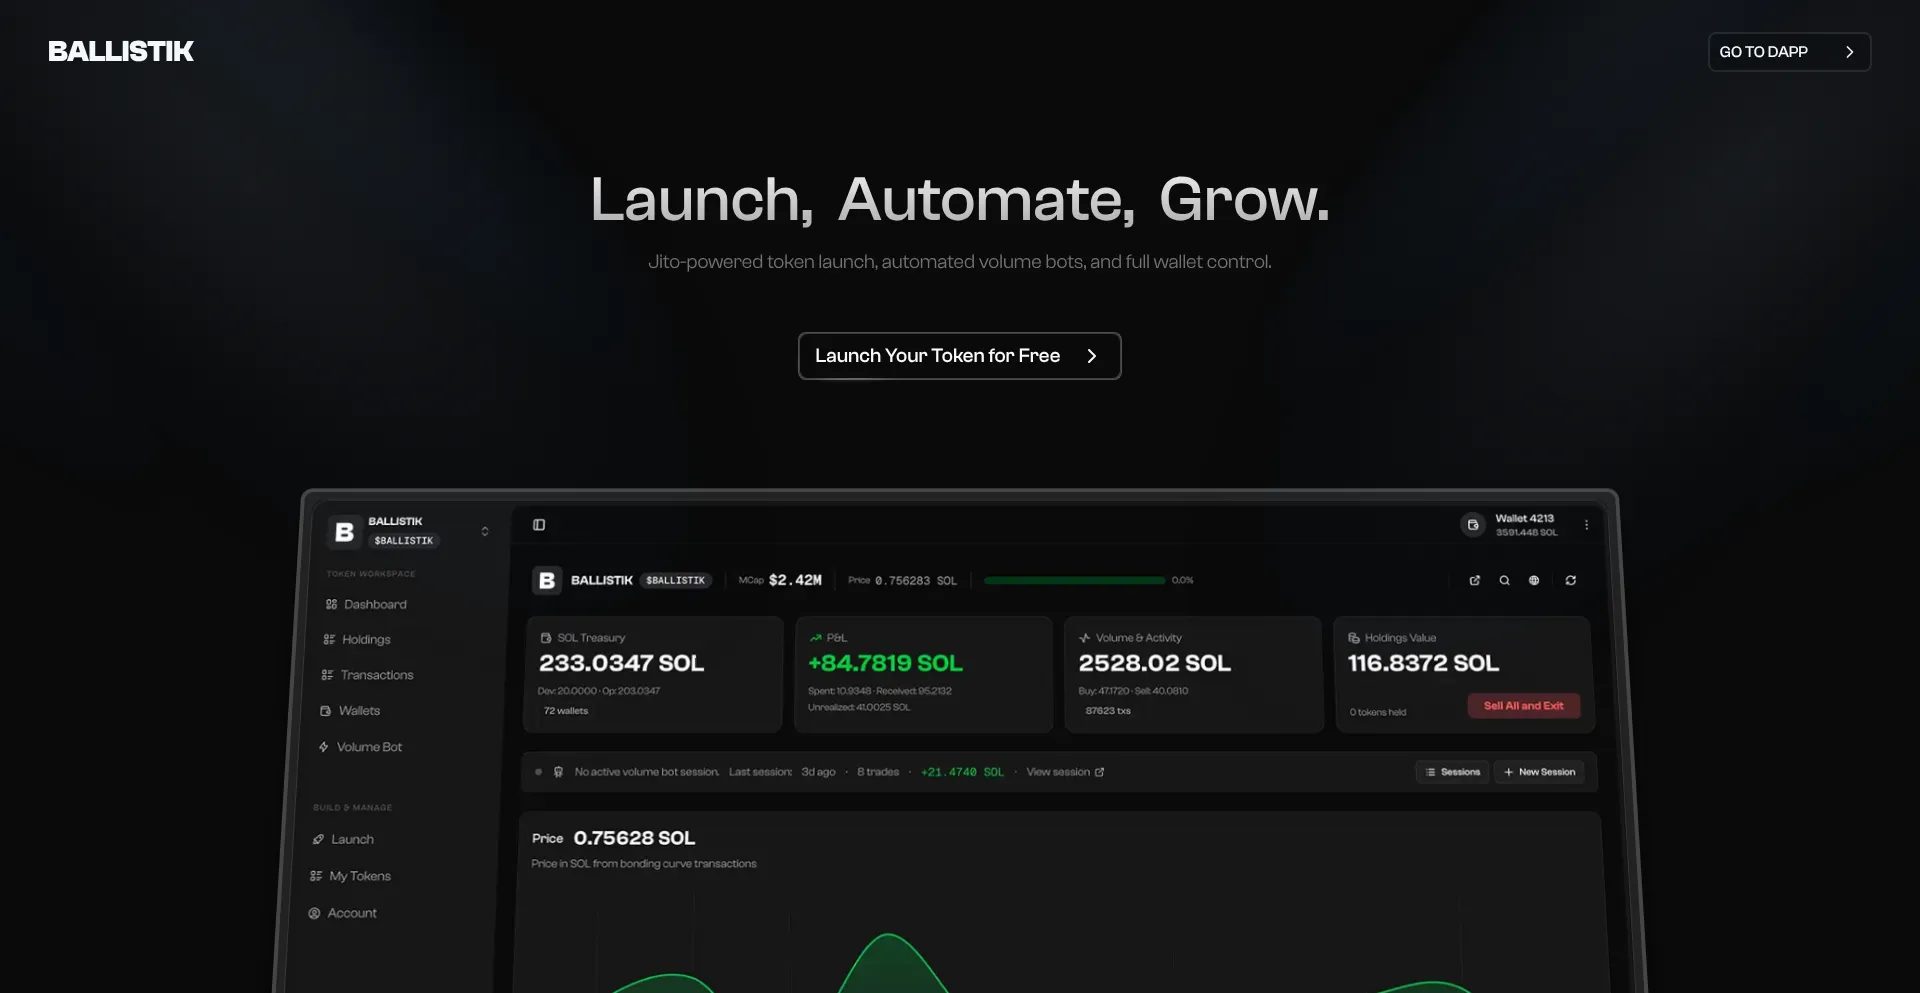The width and height of the screenshot is (1920, 993).
Task: Click the View session link
Action: point(1065,772)
